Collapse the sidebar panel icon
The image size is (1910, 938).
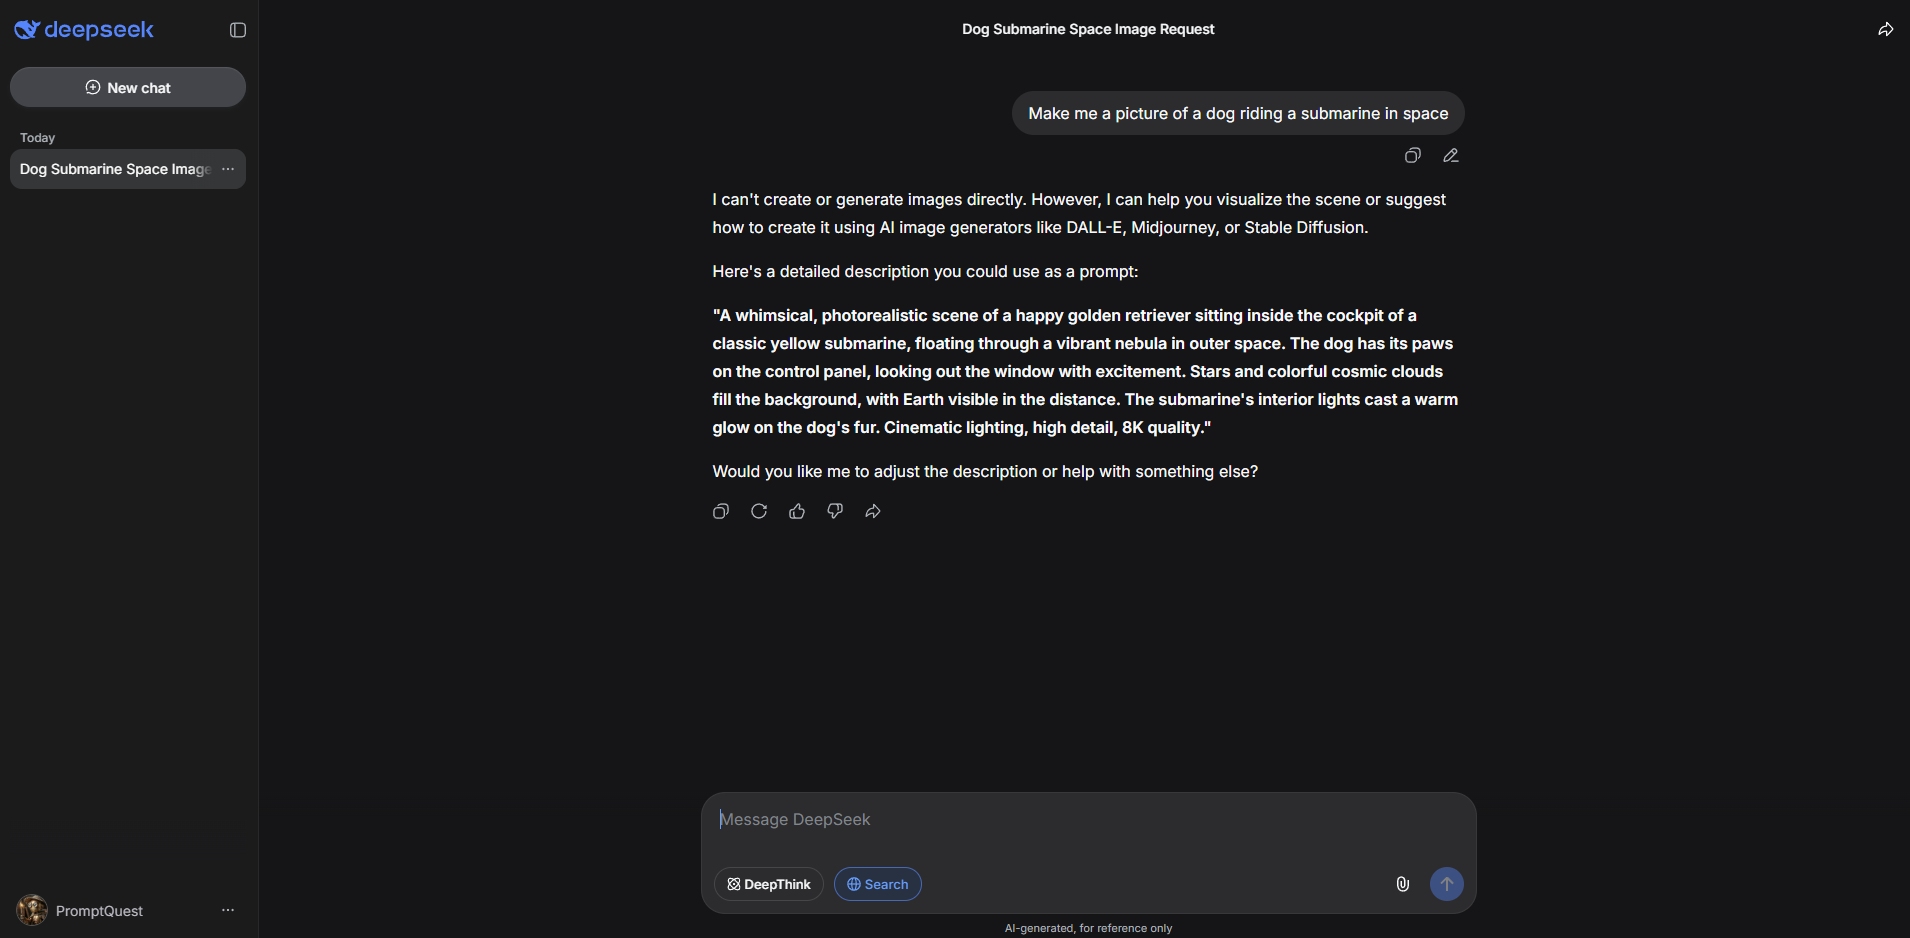pos(238,30)
